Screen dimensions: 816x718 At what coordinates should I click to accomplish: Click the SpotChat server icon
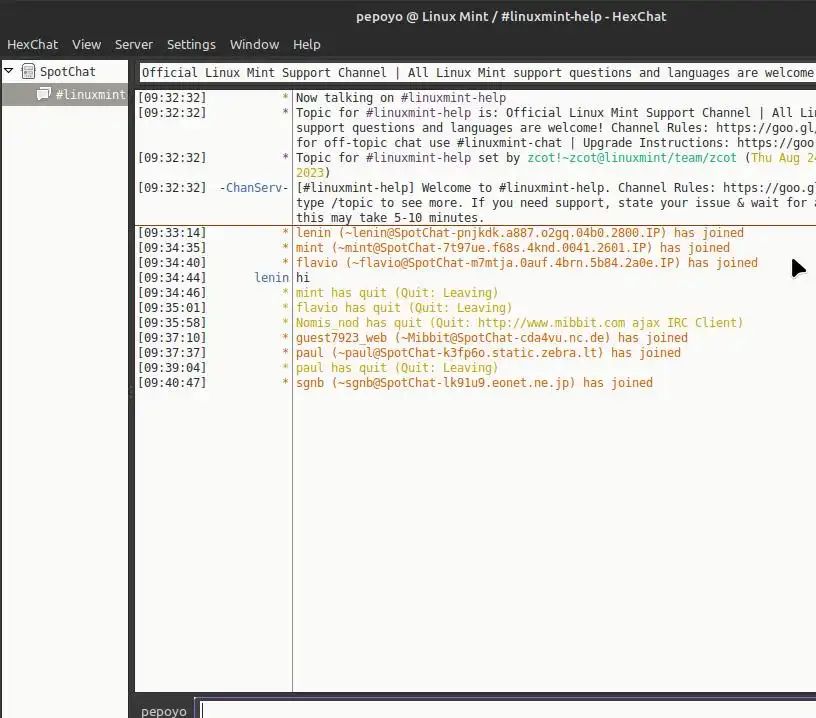(28, 71)
